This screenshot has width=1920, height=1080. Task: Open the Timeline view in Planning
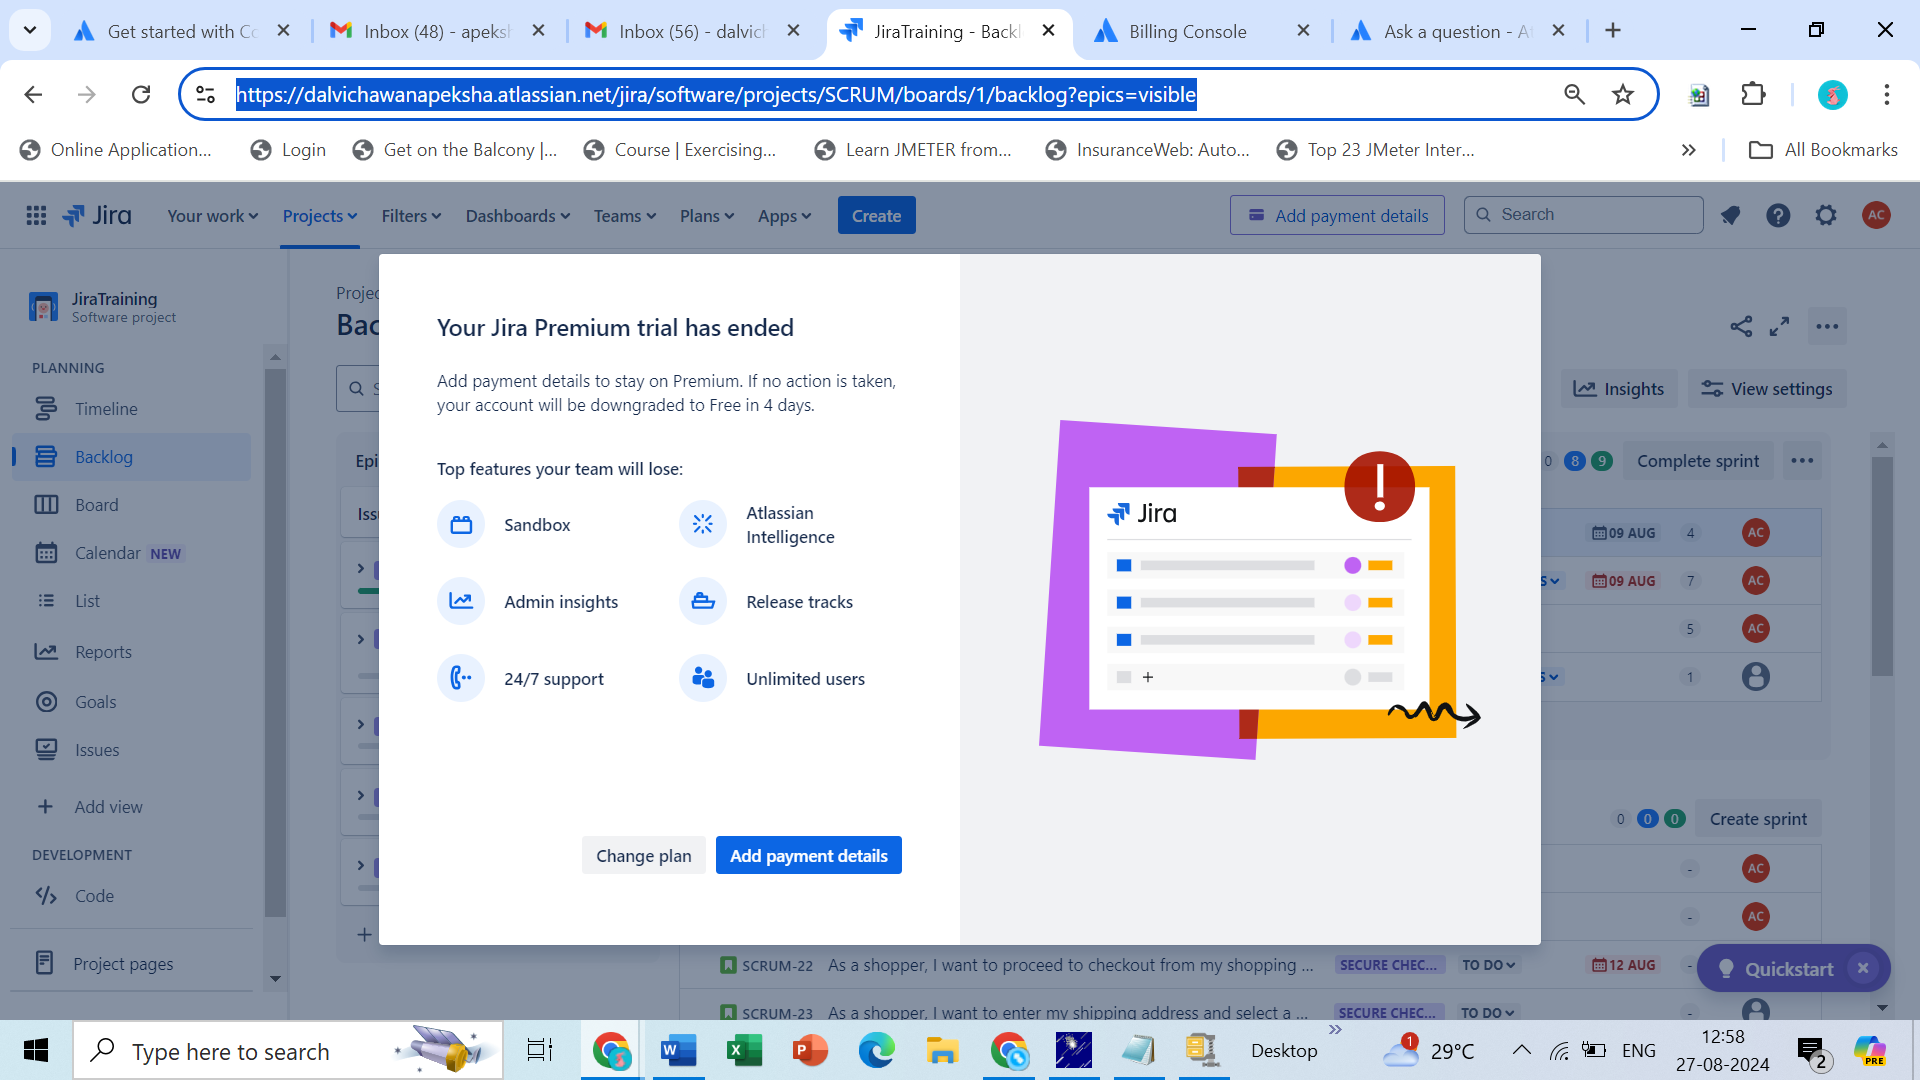tap(106, 408)
